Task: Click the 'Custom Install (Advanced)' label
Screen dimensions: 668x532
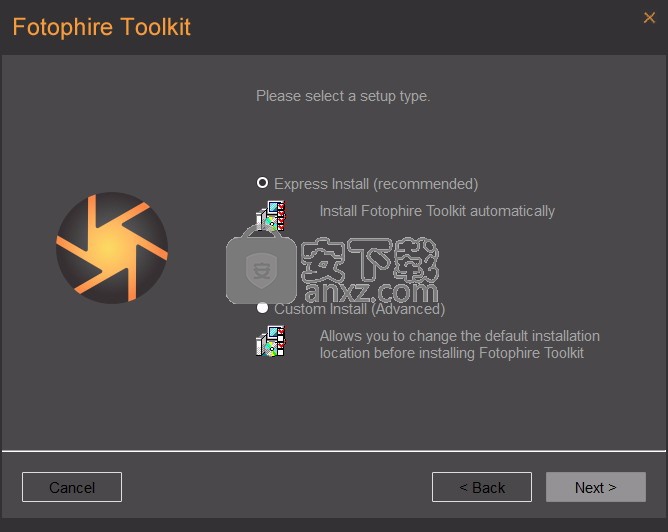Action: [x=360, y=309]
